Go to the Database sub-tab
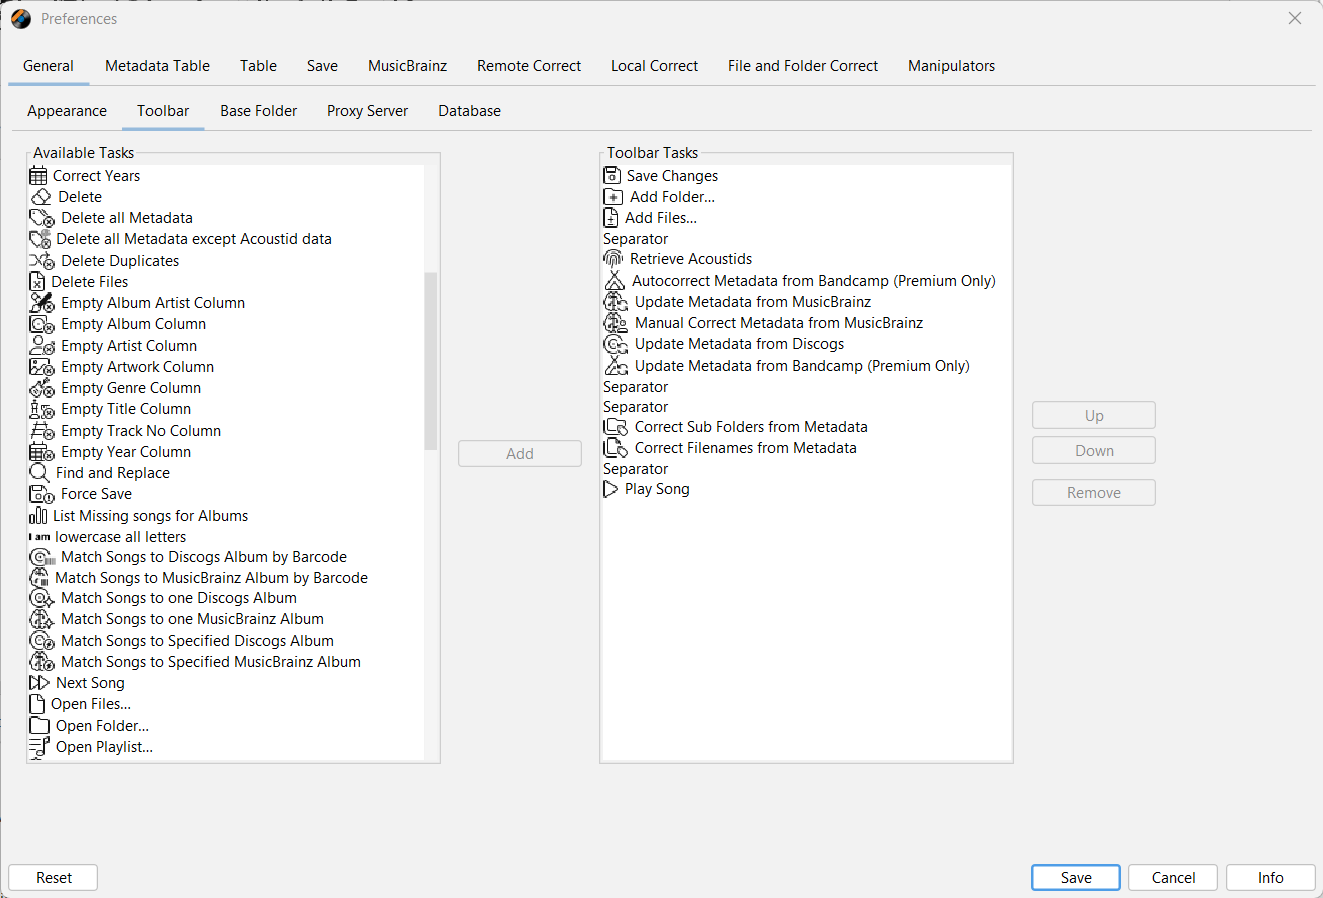This screenshot has height=898, width=1323. pos(469,111)
